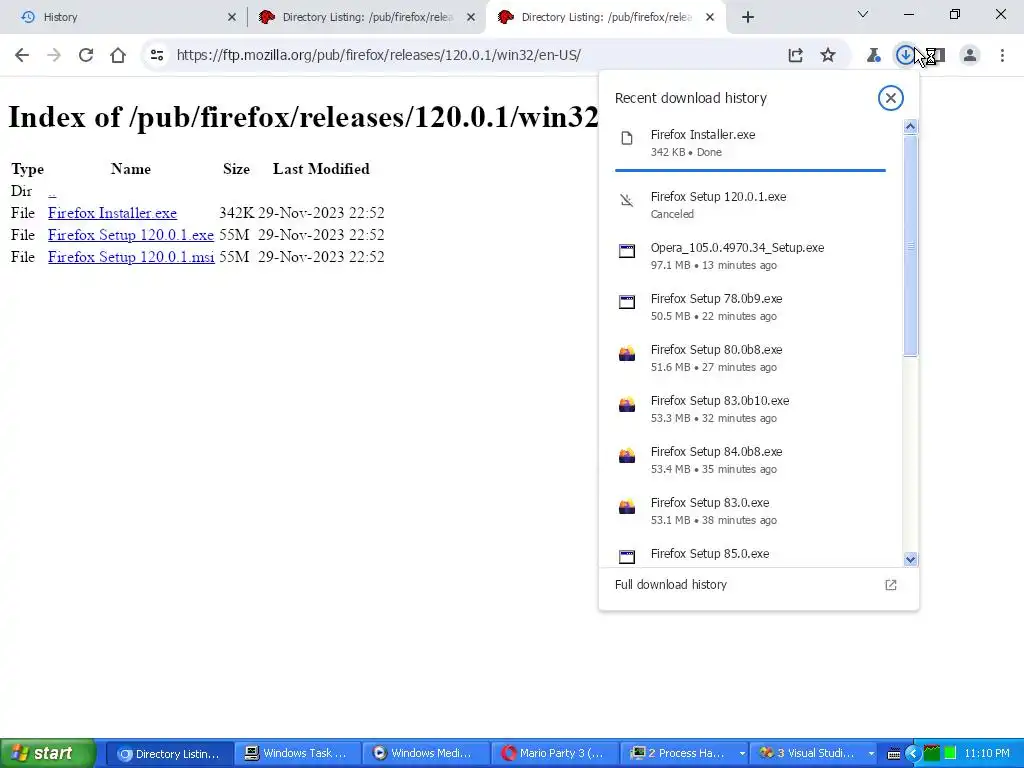Viewport: 1024px width, 768px height.
Task: Open downloaded Firefox Installer.exe entry
Action: click(750, 142)
